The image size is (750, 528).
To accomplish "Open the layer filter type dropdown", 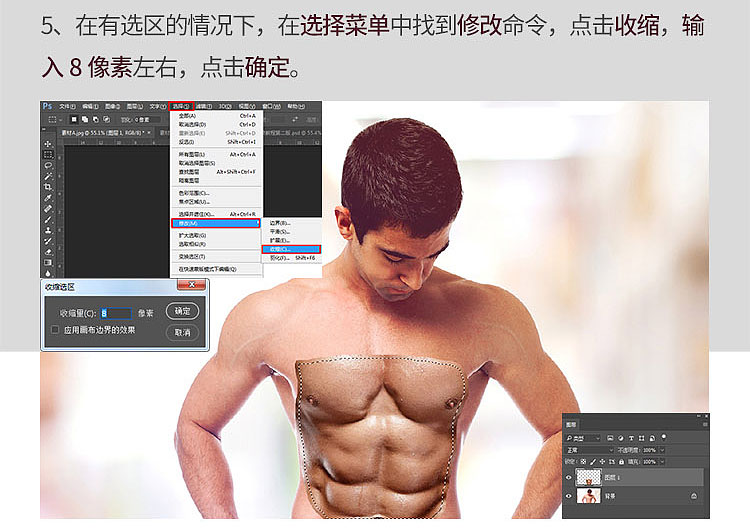I will pyautogui.click(x=583, y=438).
